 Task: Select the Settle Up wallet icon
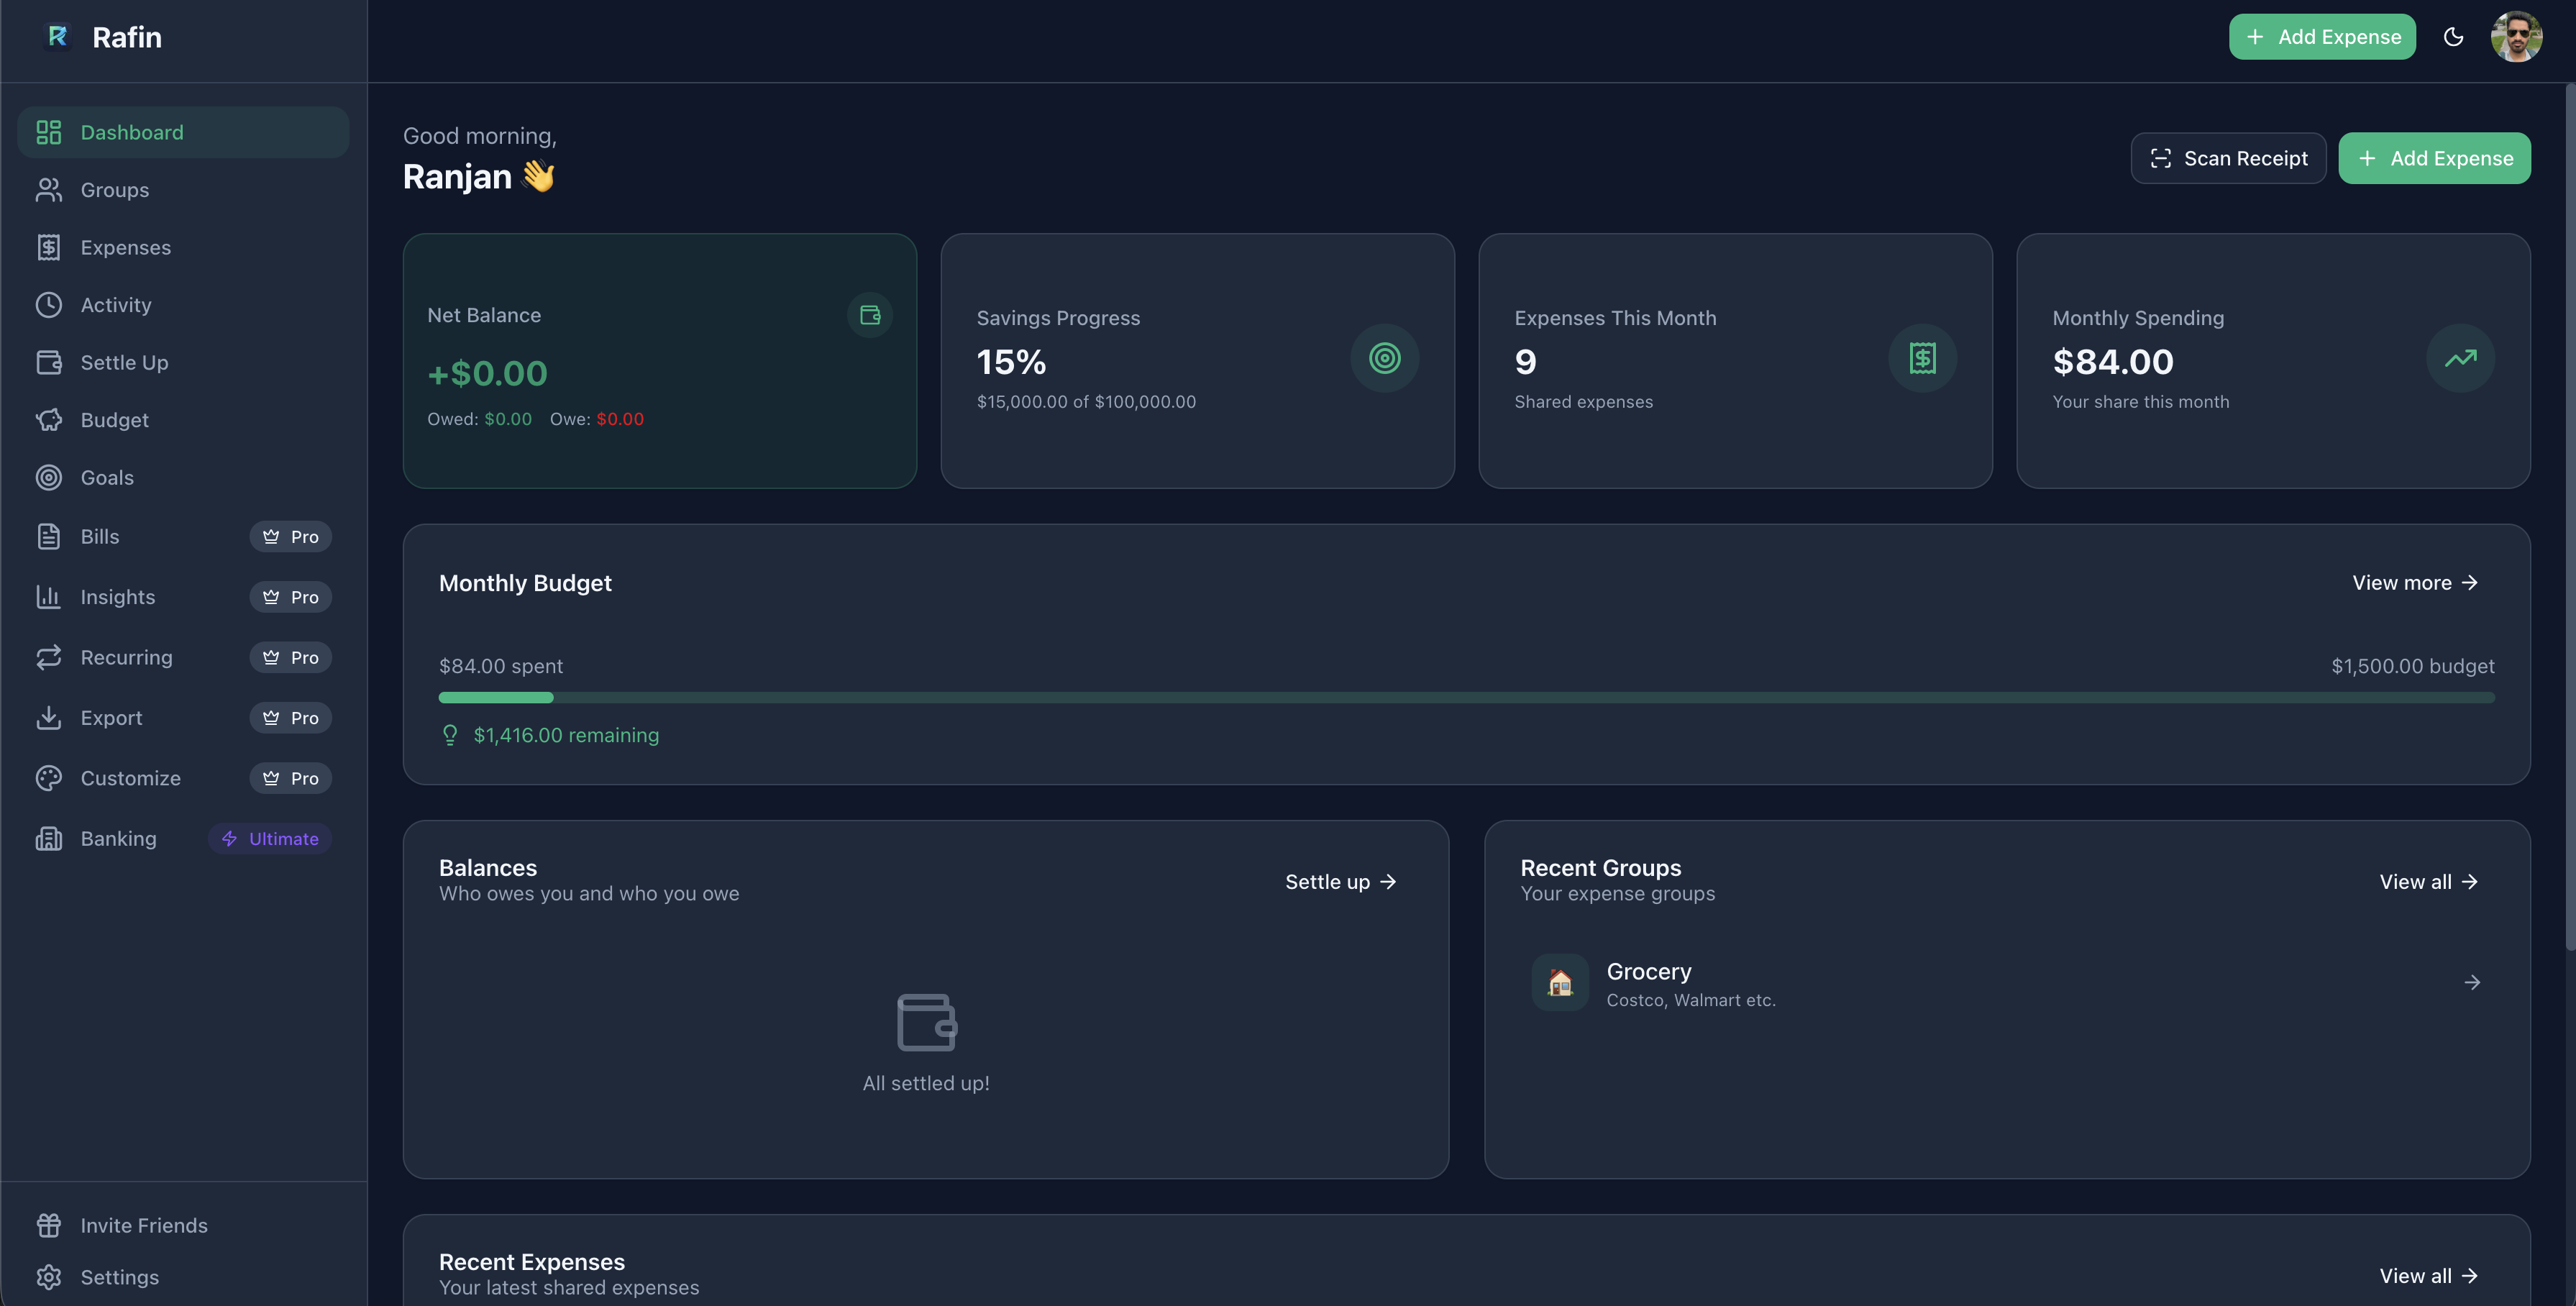coord(49,362)
